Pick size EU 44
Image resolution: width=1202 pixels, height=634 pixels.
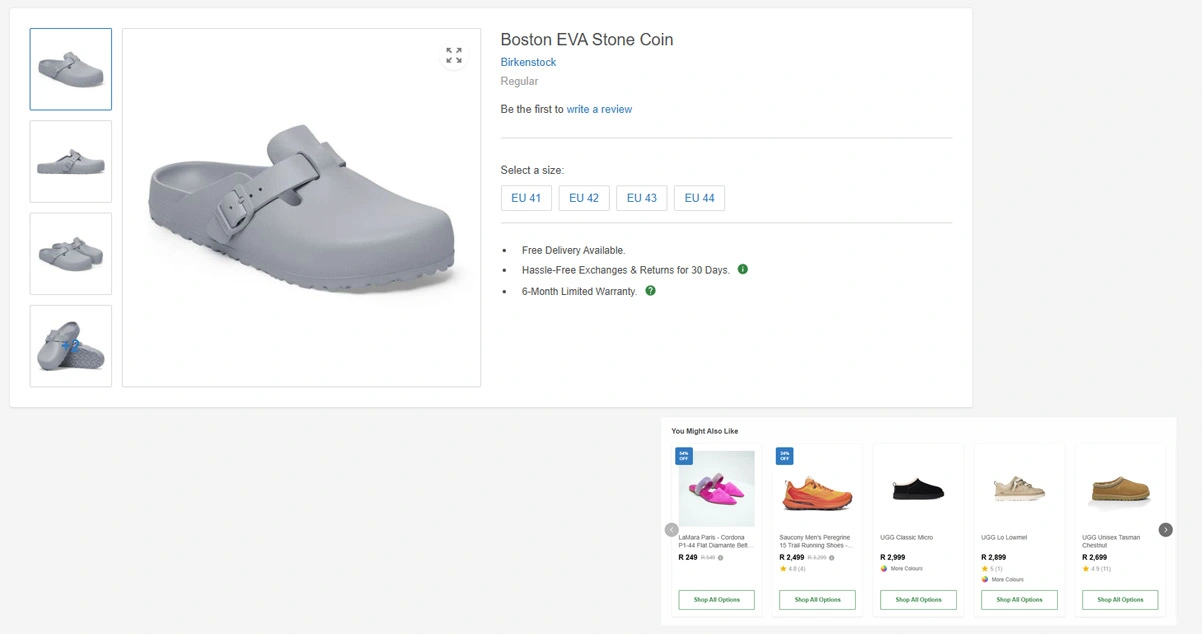699,198
